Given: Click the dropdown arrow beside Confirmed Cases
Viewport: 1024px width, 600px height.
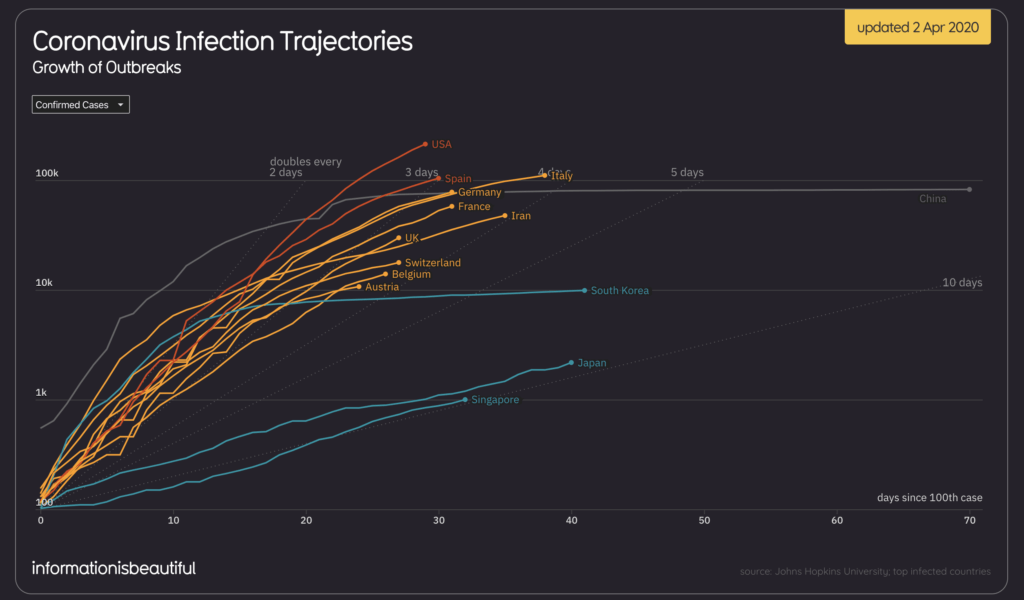Looking at the screenshot, I should [120, 104].
